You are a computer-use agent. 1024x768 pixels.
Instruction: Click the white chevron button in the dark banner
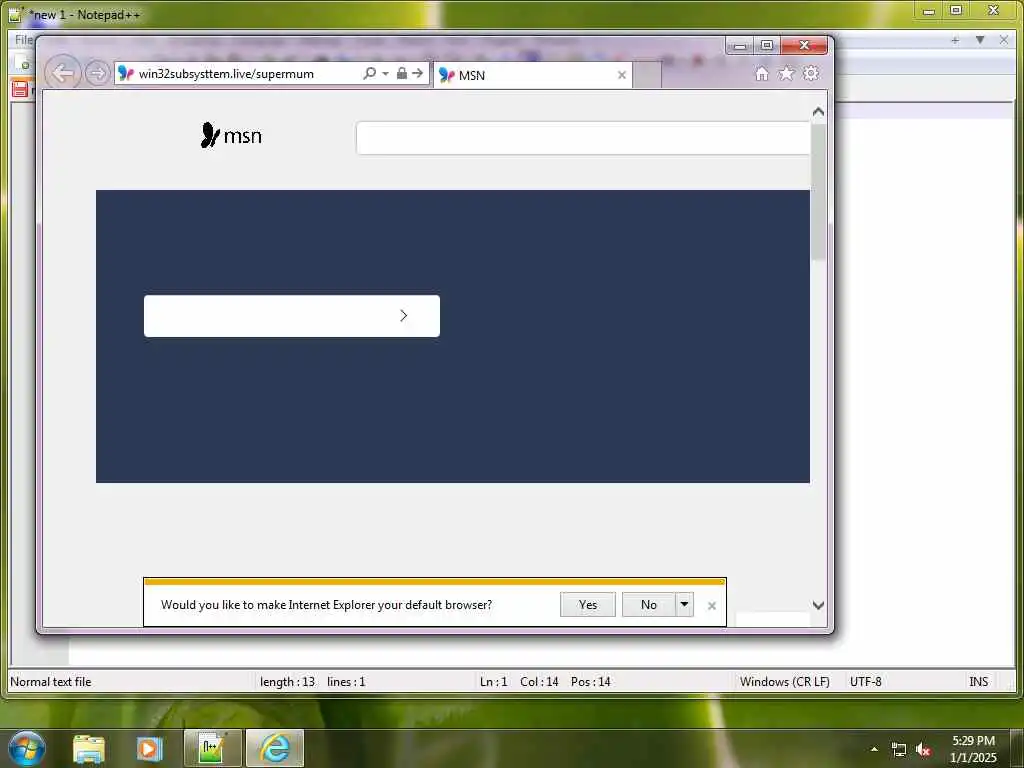pos(292,316)
